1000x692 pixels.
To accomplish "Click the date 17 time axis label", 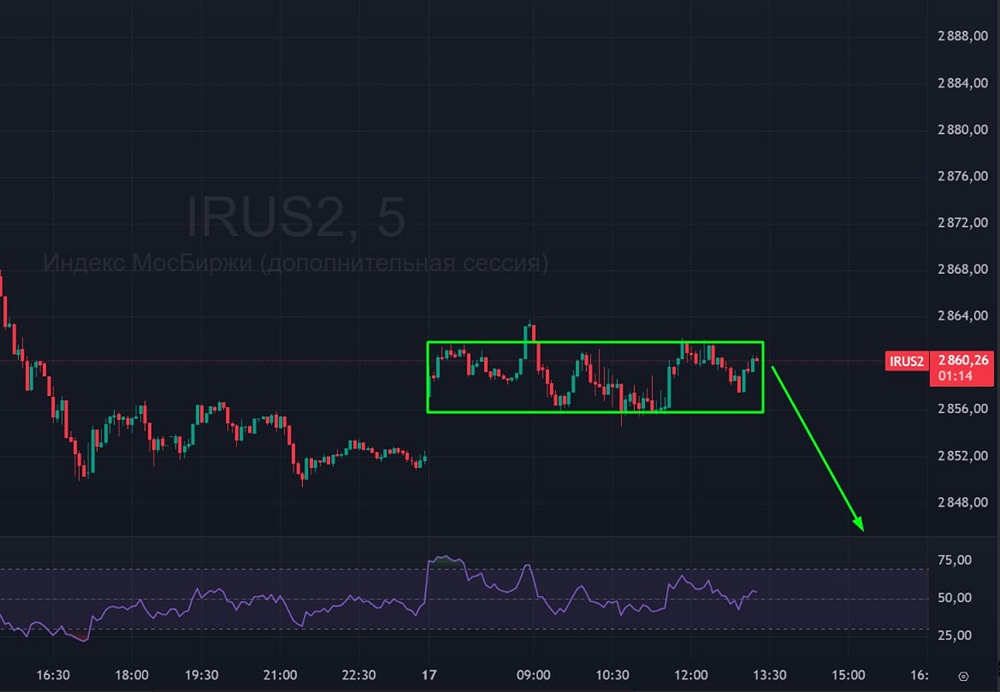I will [429, 675].
